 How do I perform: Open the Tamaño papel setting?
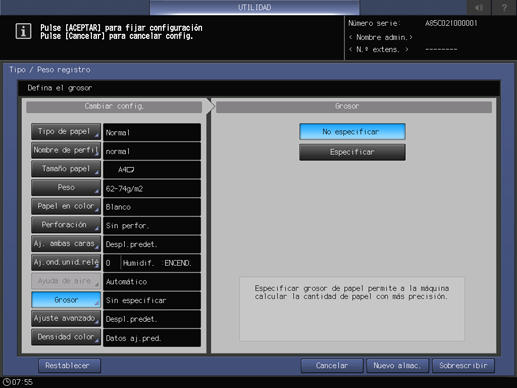click(66, 169)
